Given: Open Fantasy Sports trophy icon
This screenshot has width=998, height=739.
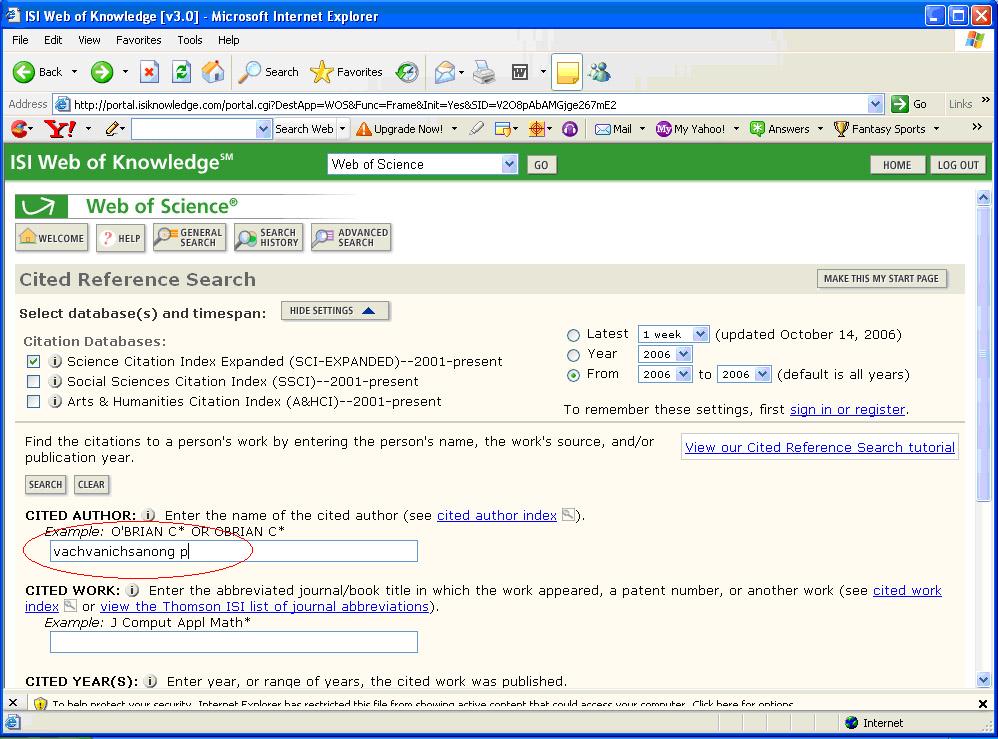Looking at the screenshot, I should pos(841,129).
